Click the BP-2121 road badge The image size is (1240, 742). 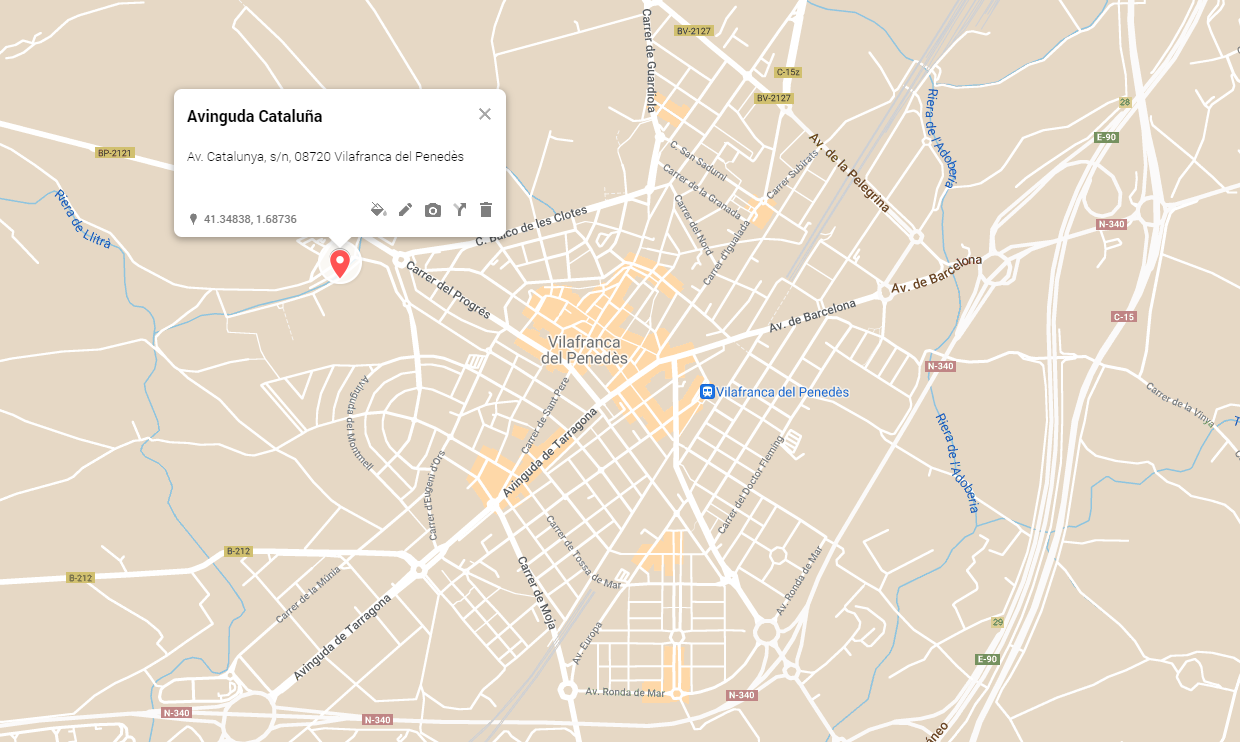115,153
